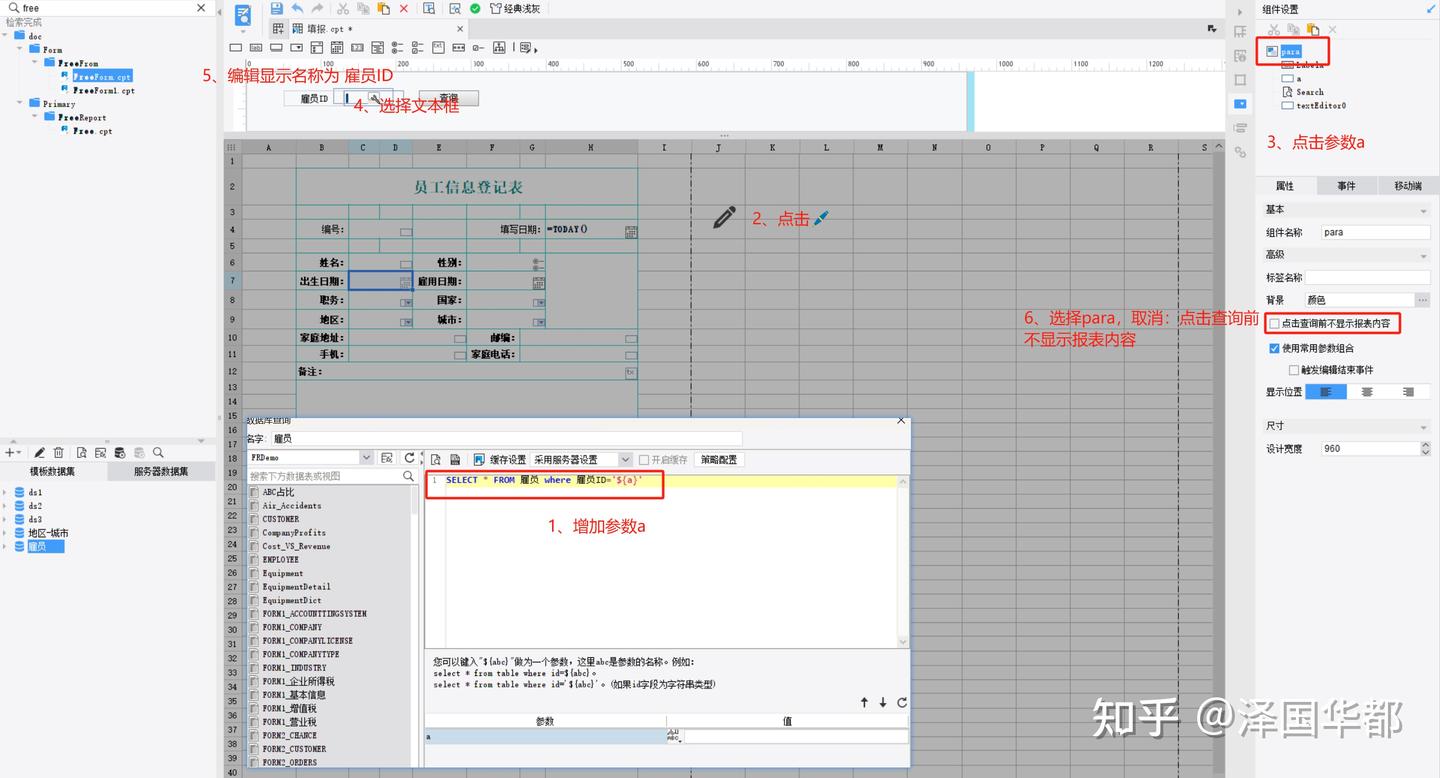Select the 模板数据集 tab
This screenshot has width=1440, height=778.
click(x=53, y=472)
